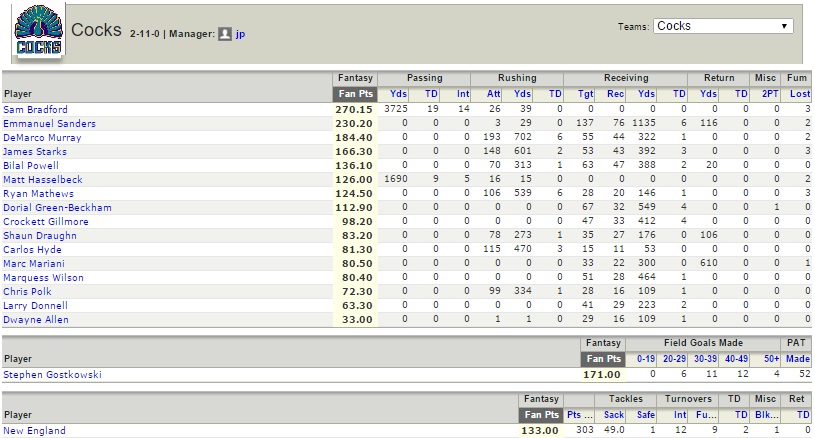Sort by Rushing Att column

point(494,94)
